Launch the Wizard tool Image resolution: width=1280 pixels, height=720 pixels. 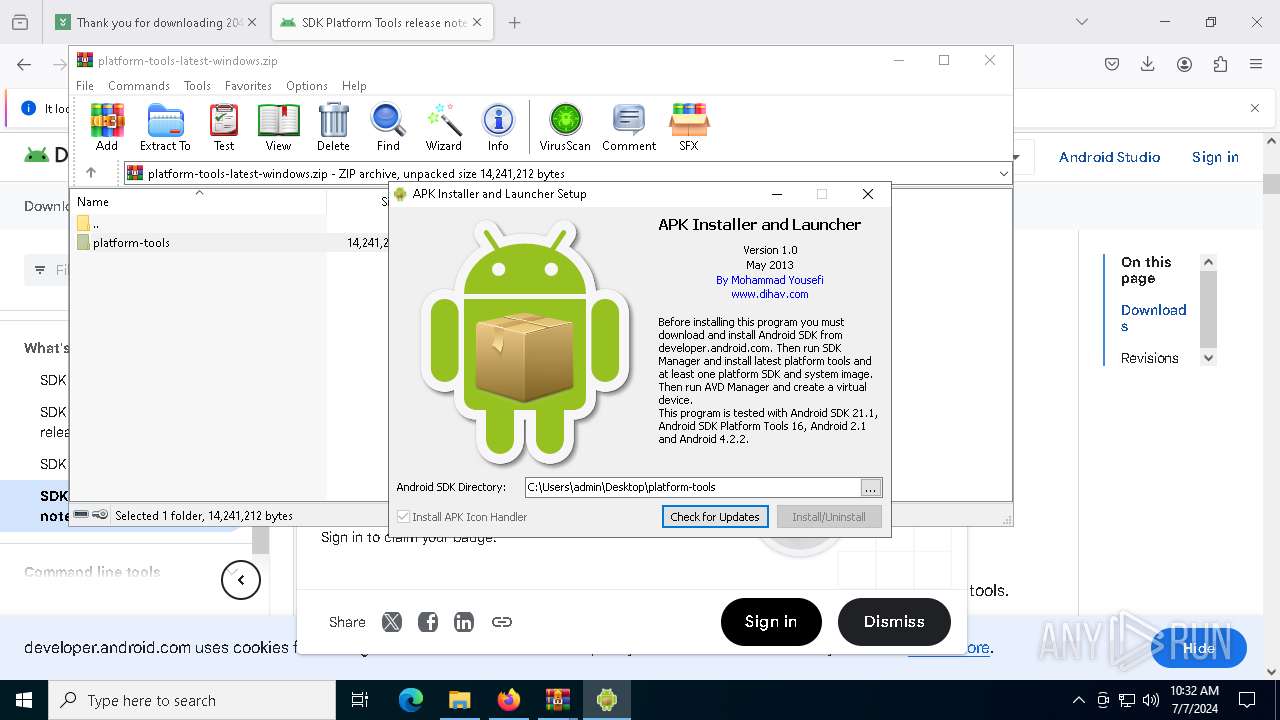pos(443,127)
